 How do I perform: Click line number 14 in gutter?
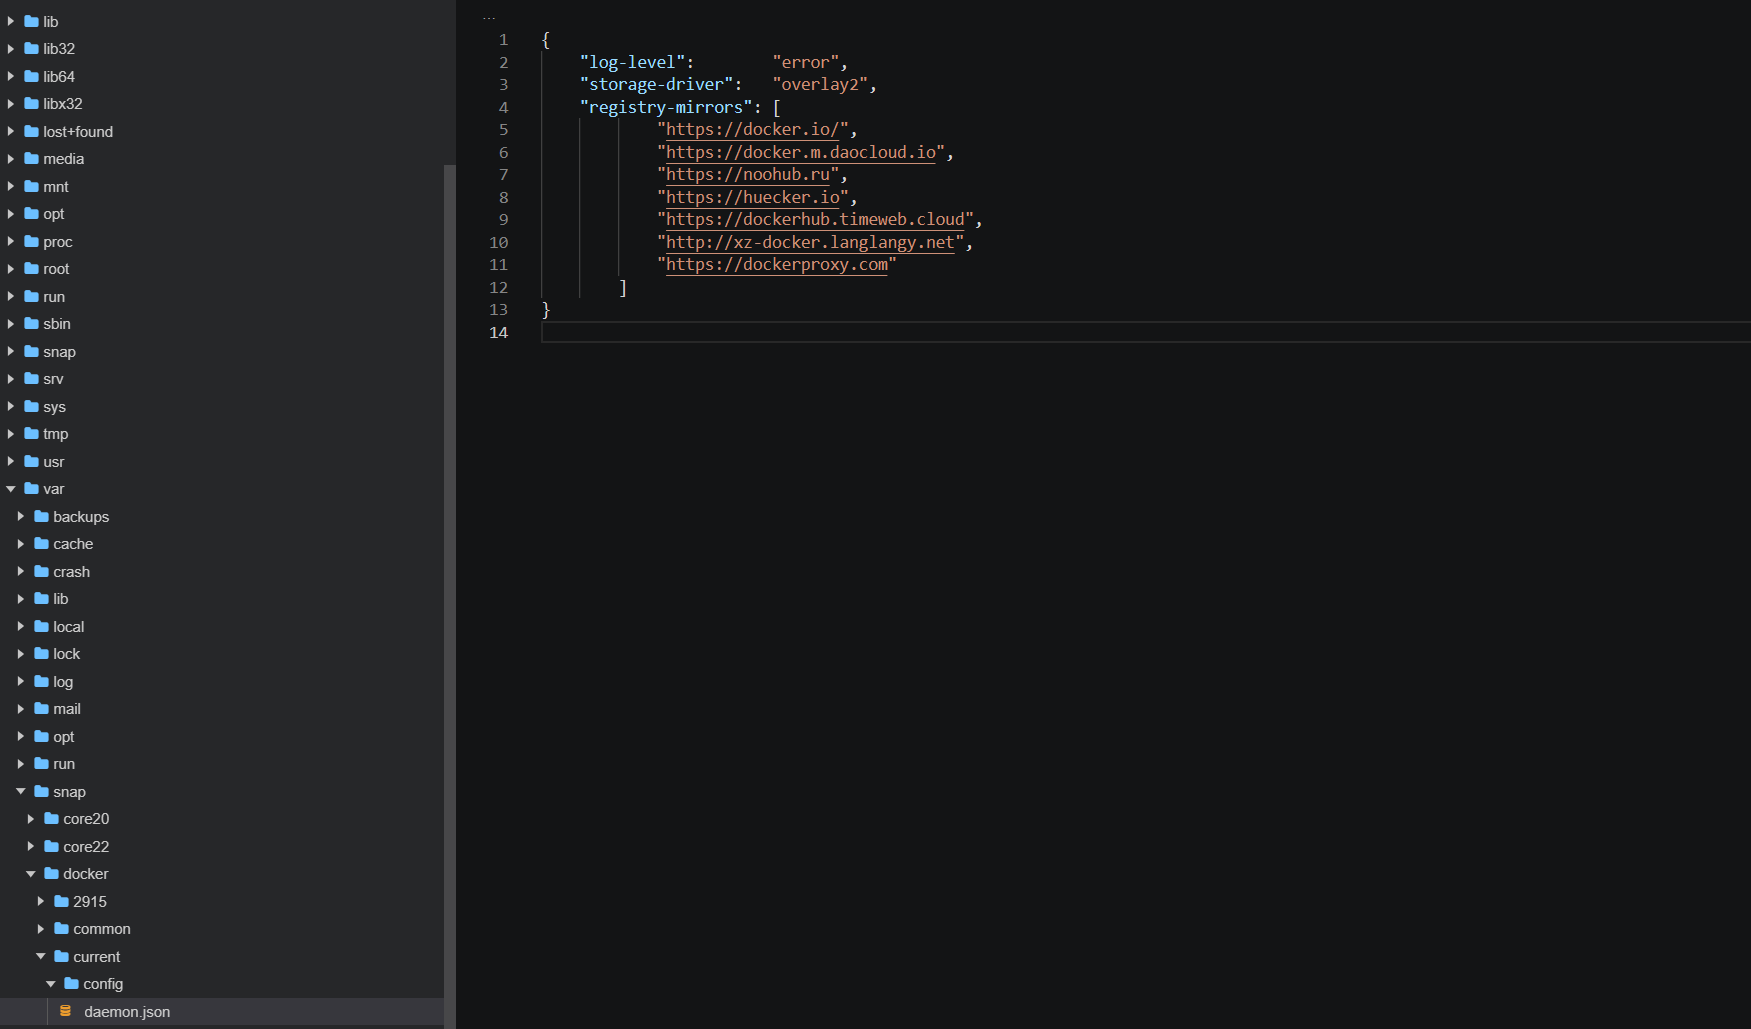[498, 332]
